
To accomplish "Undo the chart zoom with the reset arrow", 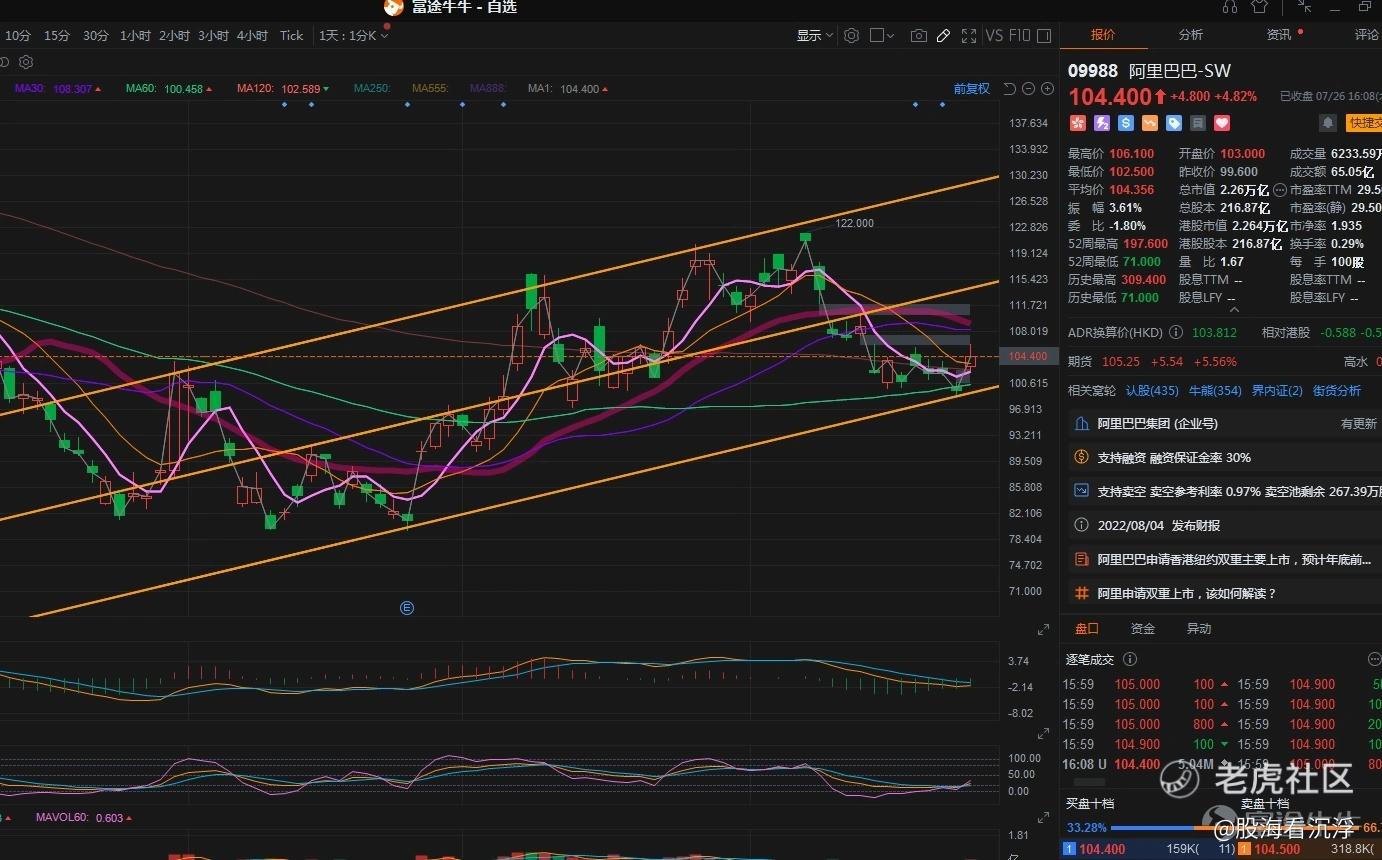I will click(1009, 89).
